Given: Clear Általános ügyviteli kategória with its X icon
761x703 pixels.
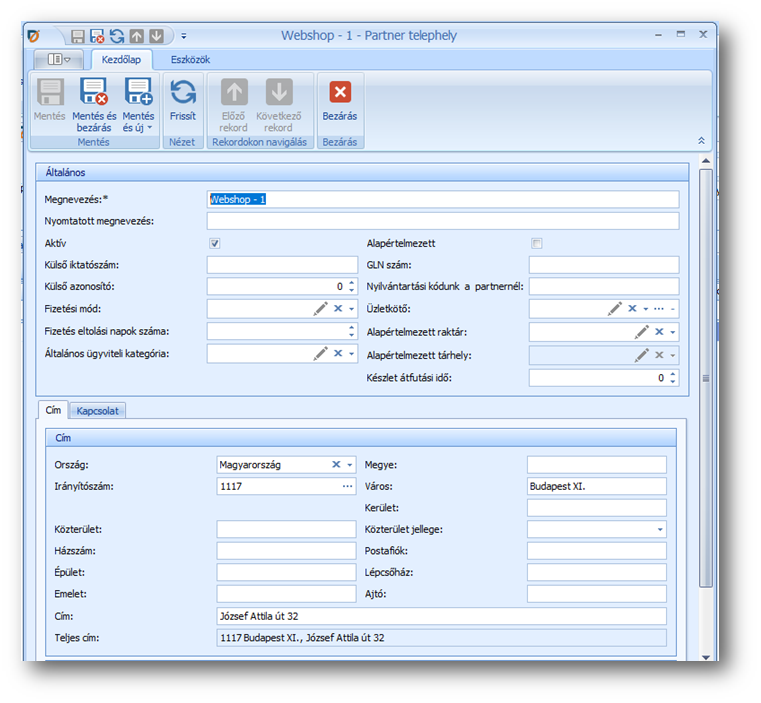Looking at the screenshot, I should coord(338,353).
